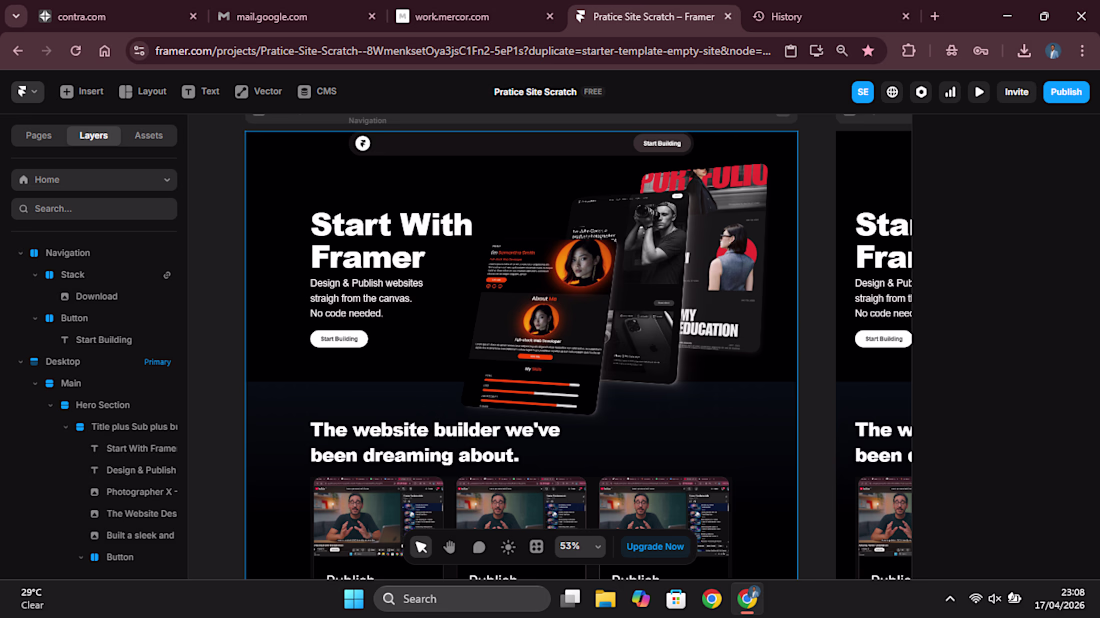Image resolution: width=1100 pixels, height=618 pixels.
Task: Switch to the Assets tab
Action: click(x=148, y=135)
